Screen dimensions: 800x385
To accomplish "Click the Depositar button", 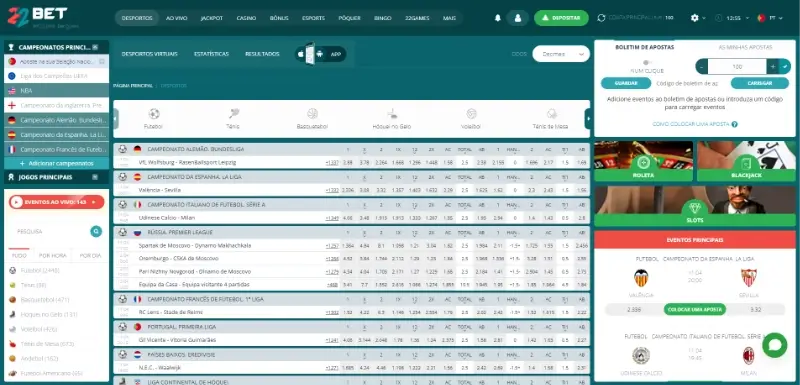I will [x=561, y=18].
